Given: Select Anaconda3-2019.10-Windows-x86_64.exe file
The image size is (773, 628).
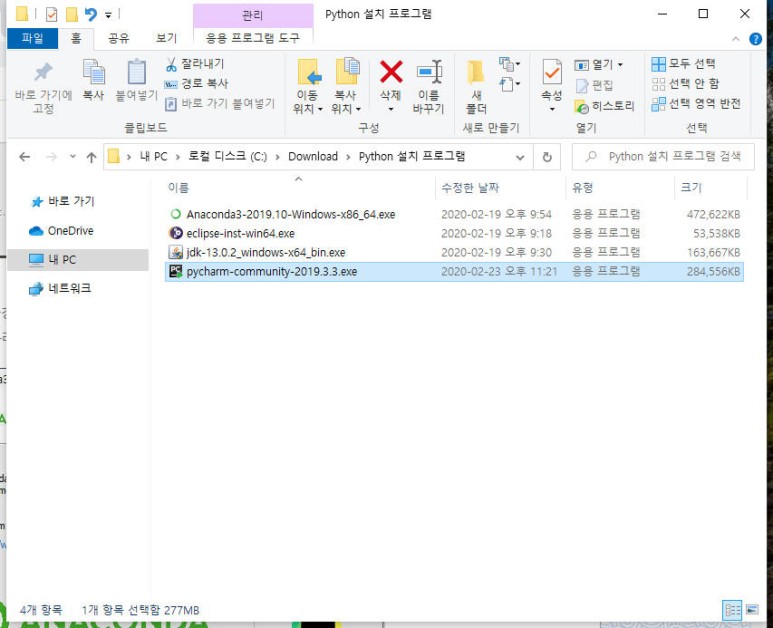Looking at the screenshot, I should pyautogui.click(x=454, y=214).
